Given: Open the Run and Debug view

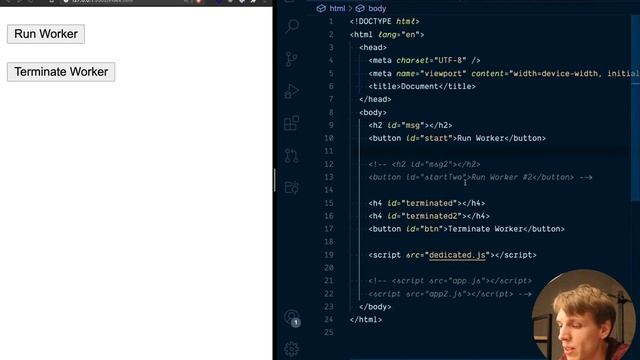Looking at the screenshot, I should 292,91.
